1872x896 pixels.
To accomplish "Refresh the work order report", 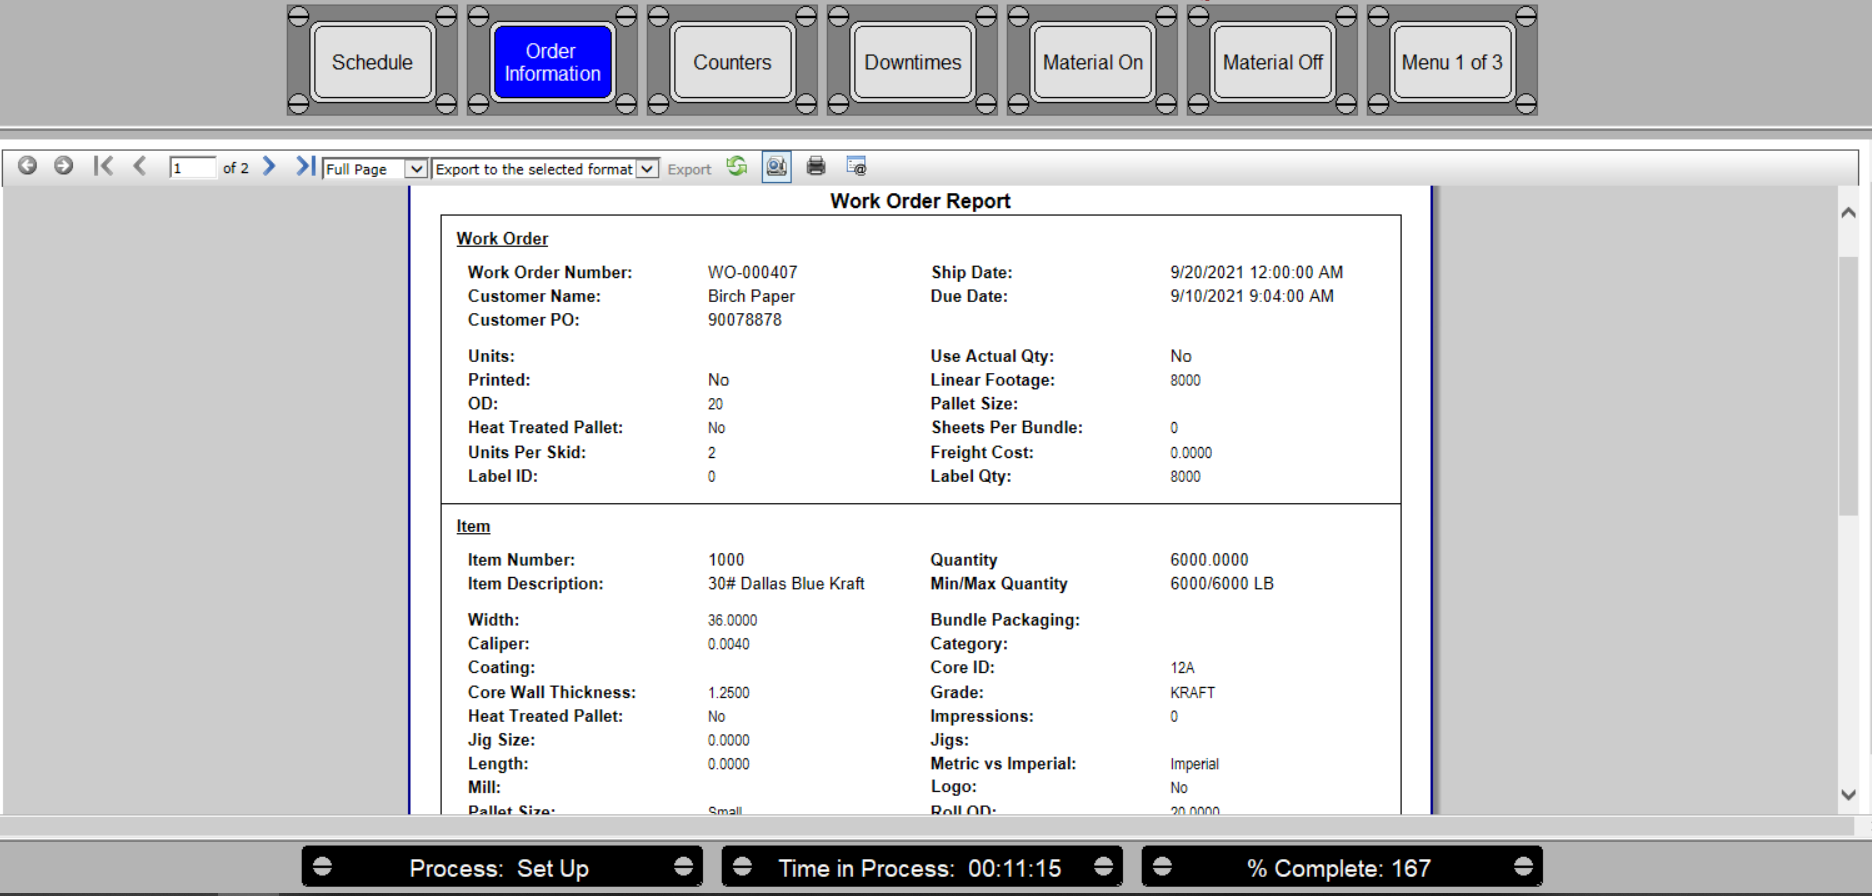I will [x=737, y=166].
